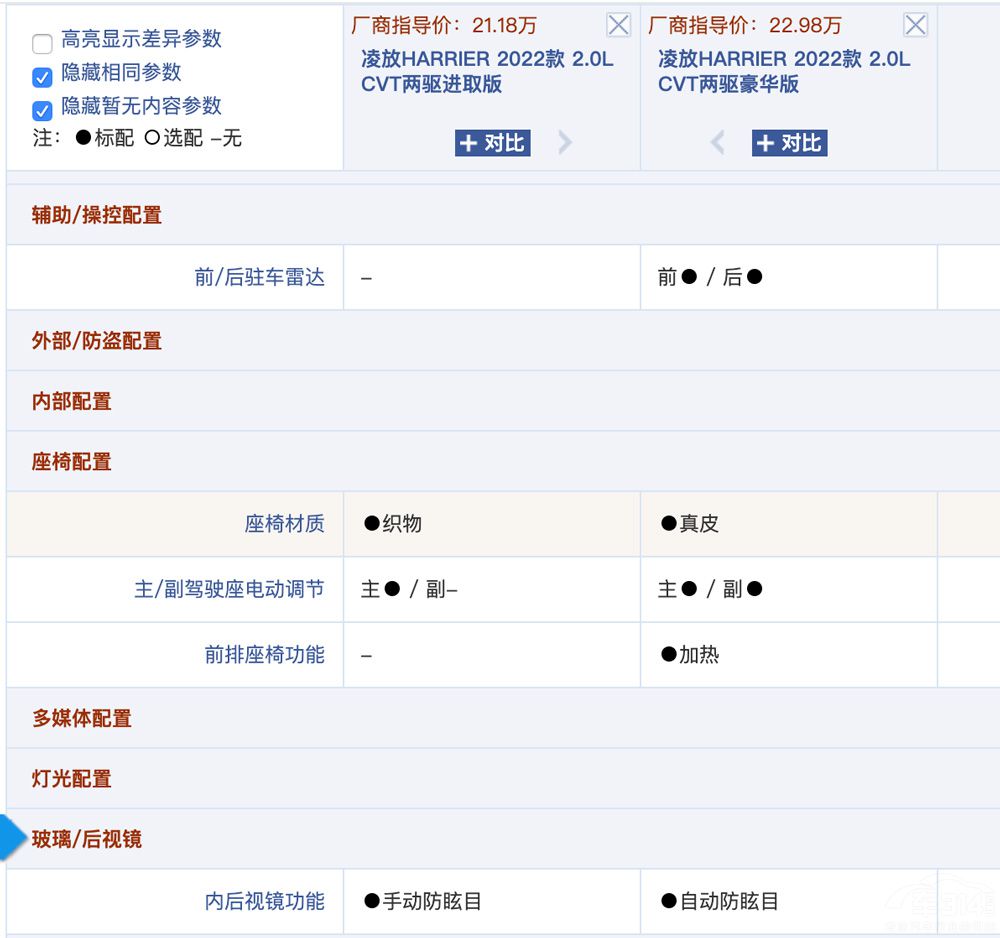Open 凌放HARRIER 2.0L CVT两驱豪华版 link

784,71
